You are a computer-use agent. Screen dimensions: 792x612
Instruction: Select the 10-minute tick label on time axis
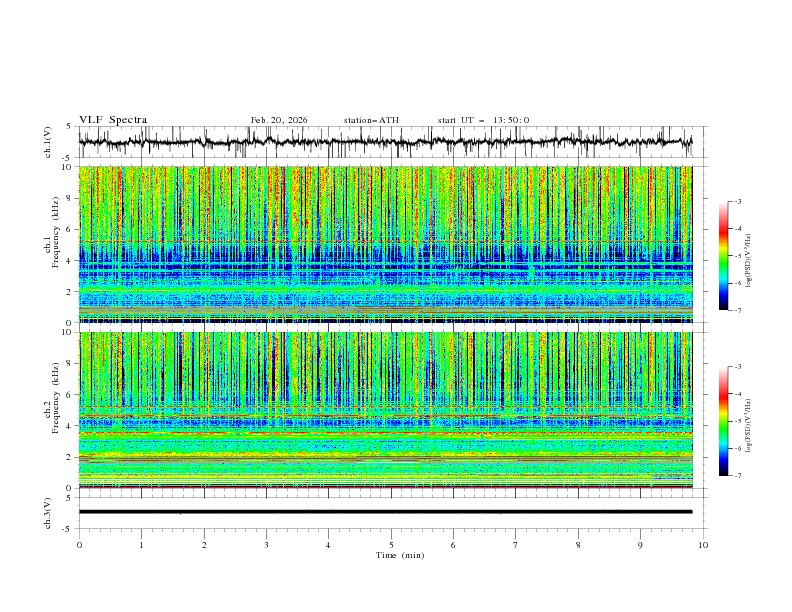pos(703,545)
